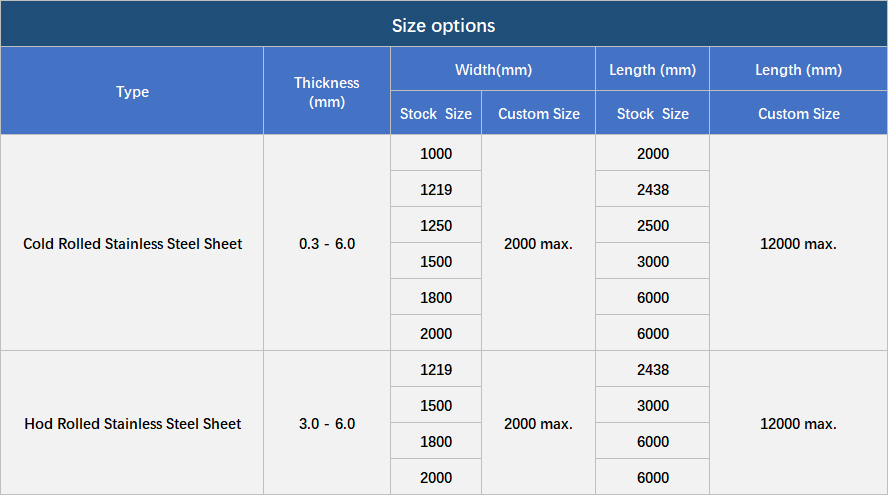Select "2000 max." custom width for Hod Rolled

tap(538, 424)
